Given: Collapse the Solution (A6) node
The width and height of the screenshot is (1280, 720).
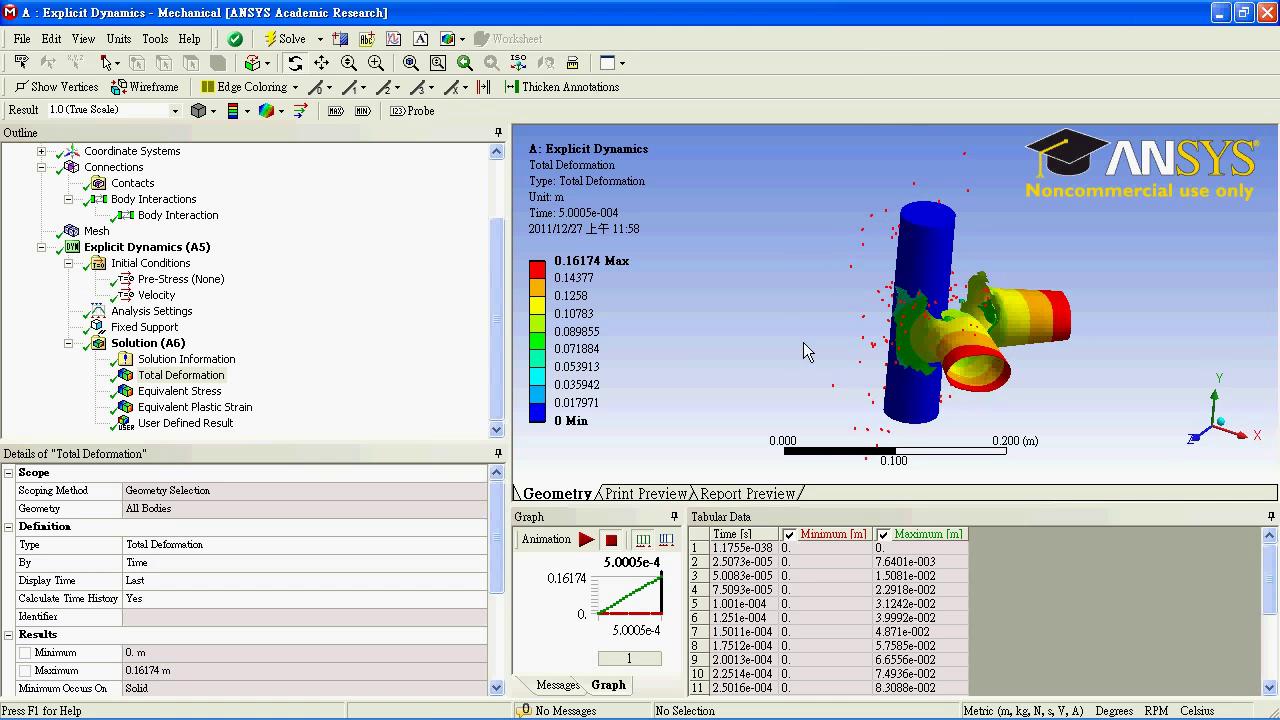Looking at the screenshot, I should 68,343.
